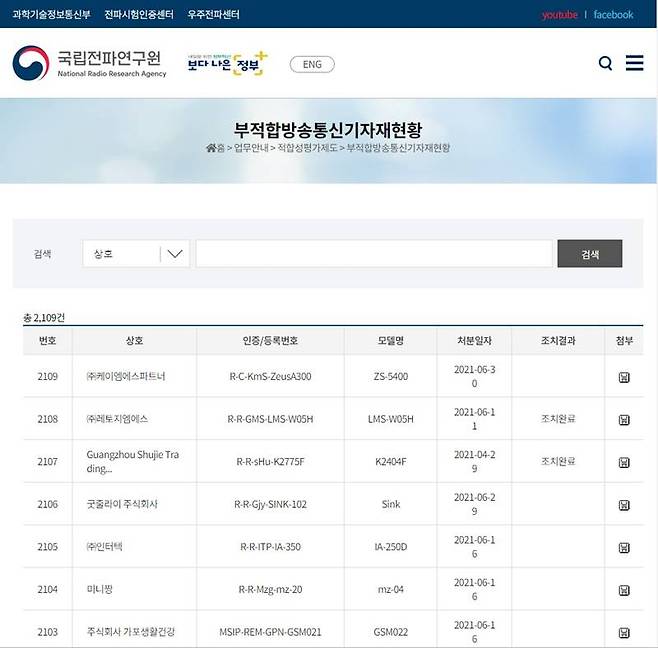Click date 2021-04-29 in row 2107
The image size is (658, 648).
[474, 462]
